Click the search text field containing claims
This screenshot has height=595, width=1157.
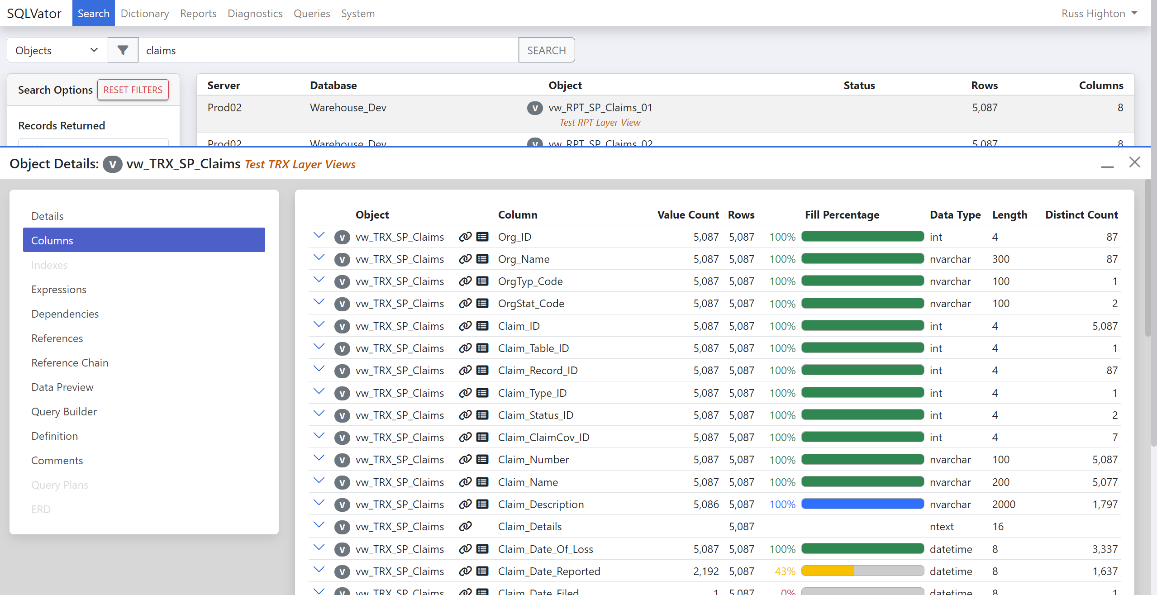(328, 50)
